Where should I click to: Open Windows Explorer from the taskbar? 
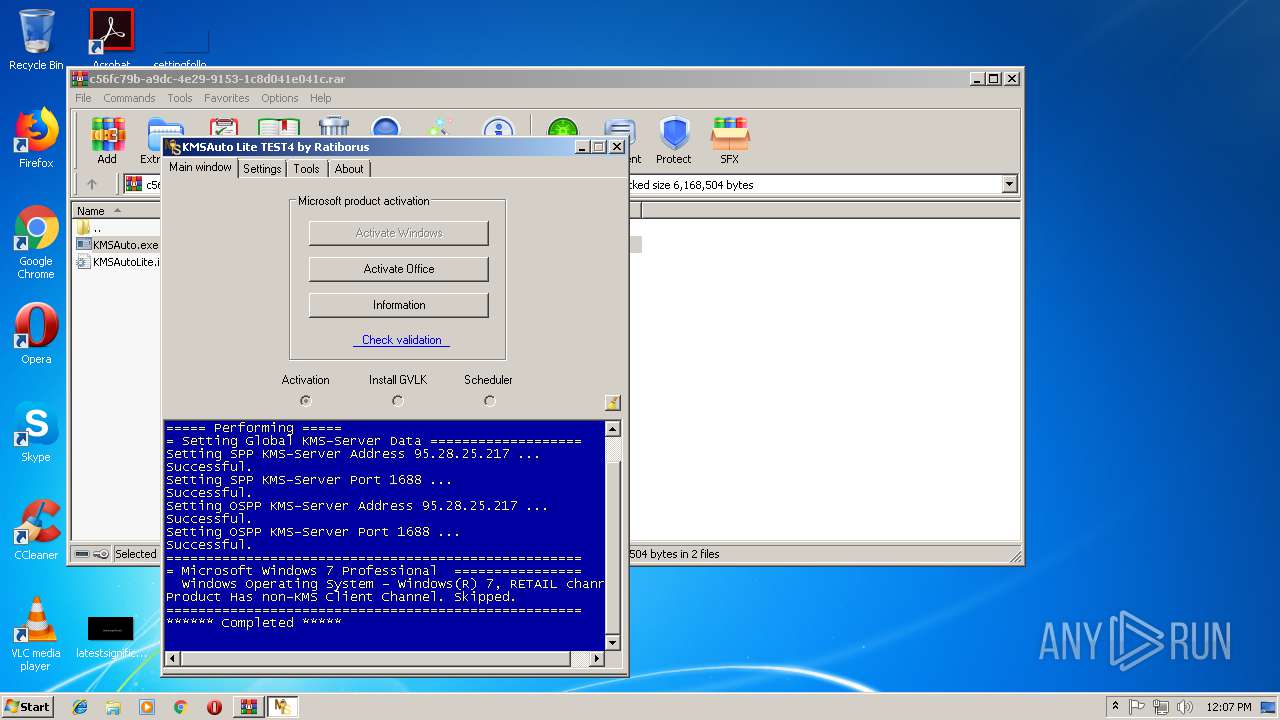[x=113, y=707]
